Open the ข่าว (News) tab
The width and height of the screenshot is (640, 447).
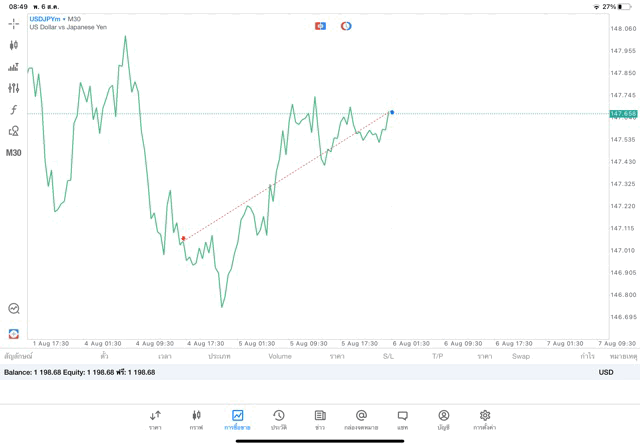click(x=319, y=419)
